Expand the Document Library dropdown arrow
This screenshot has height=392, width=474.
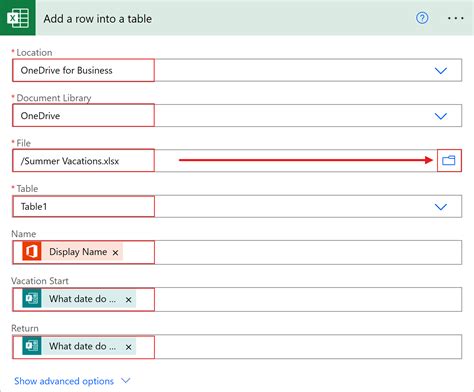click(441, 116)
